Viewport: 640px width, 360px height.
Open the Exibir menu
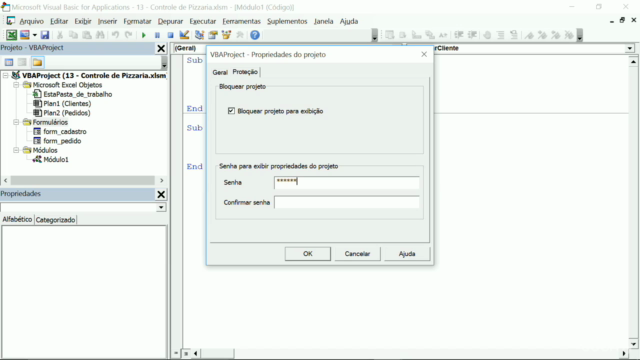tap(83, 21)
